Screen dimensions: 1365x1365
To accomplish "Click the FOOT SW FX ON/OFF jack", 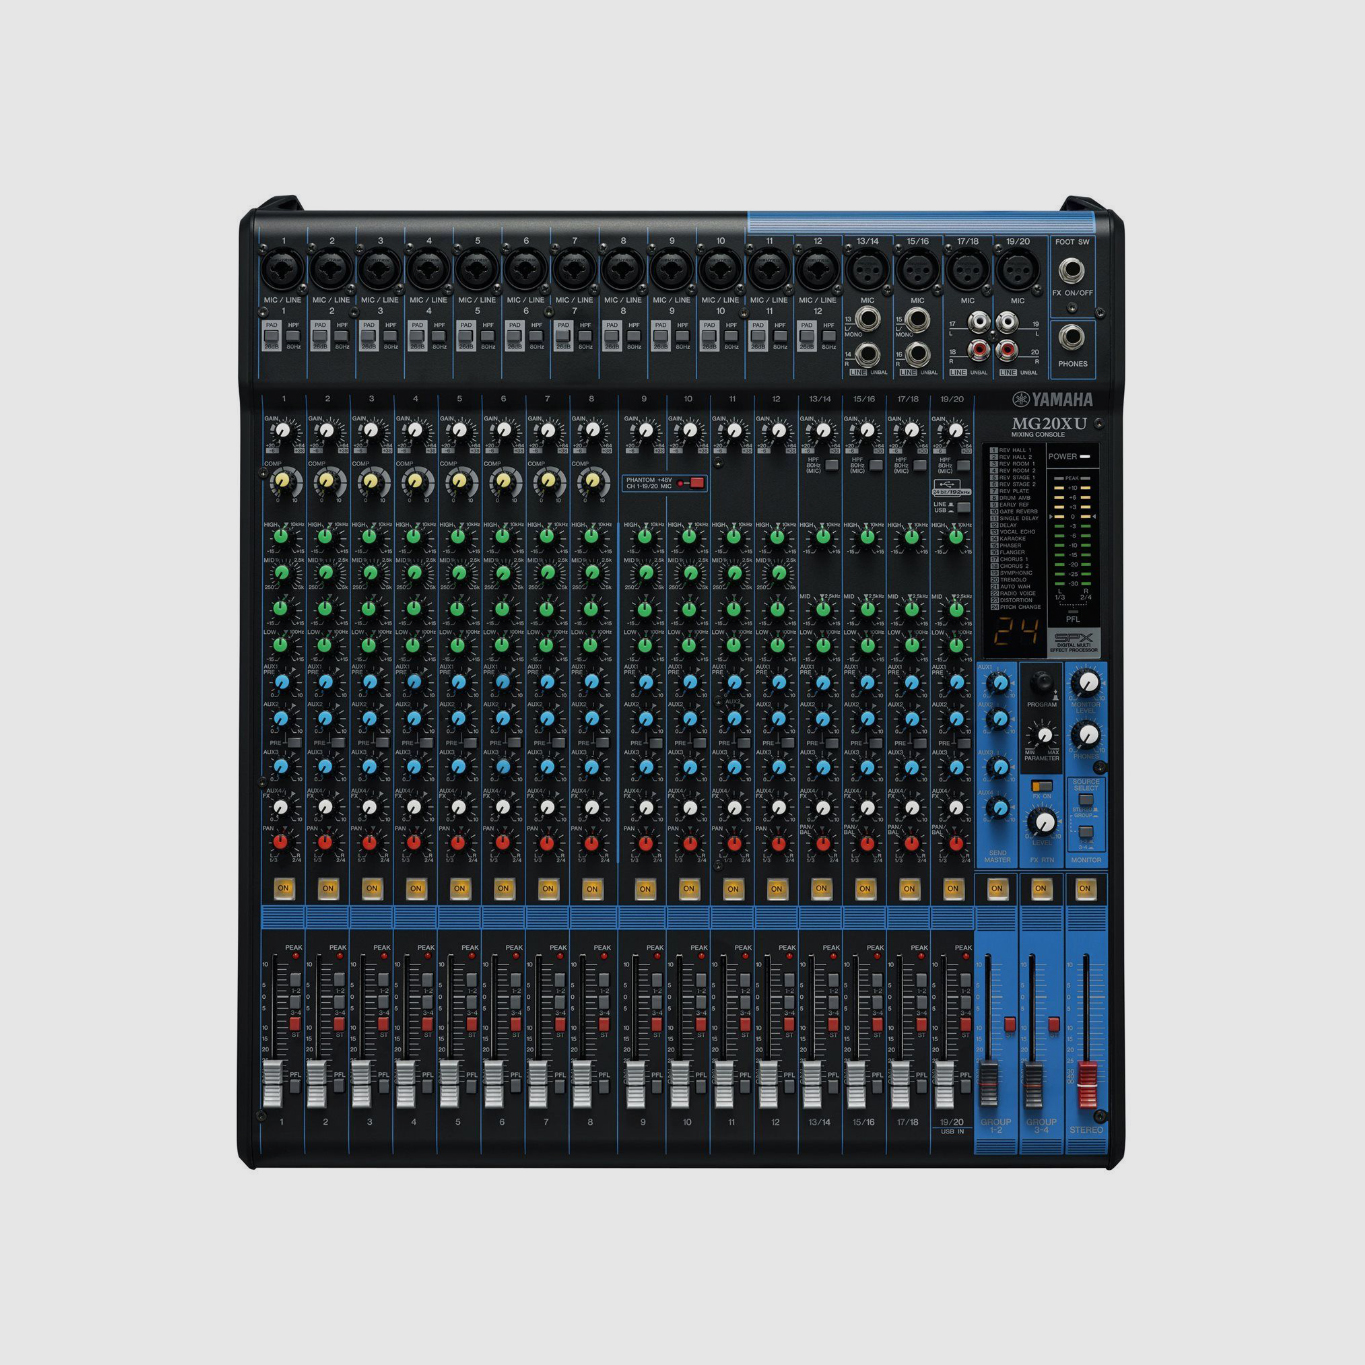I will pyautogui.click(x=1072, y=269).
